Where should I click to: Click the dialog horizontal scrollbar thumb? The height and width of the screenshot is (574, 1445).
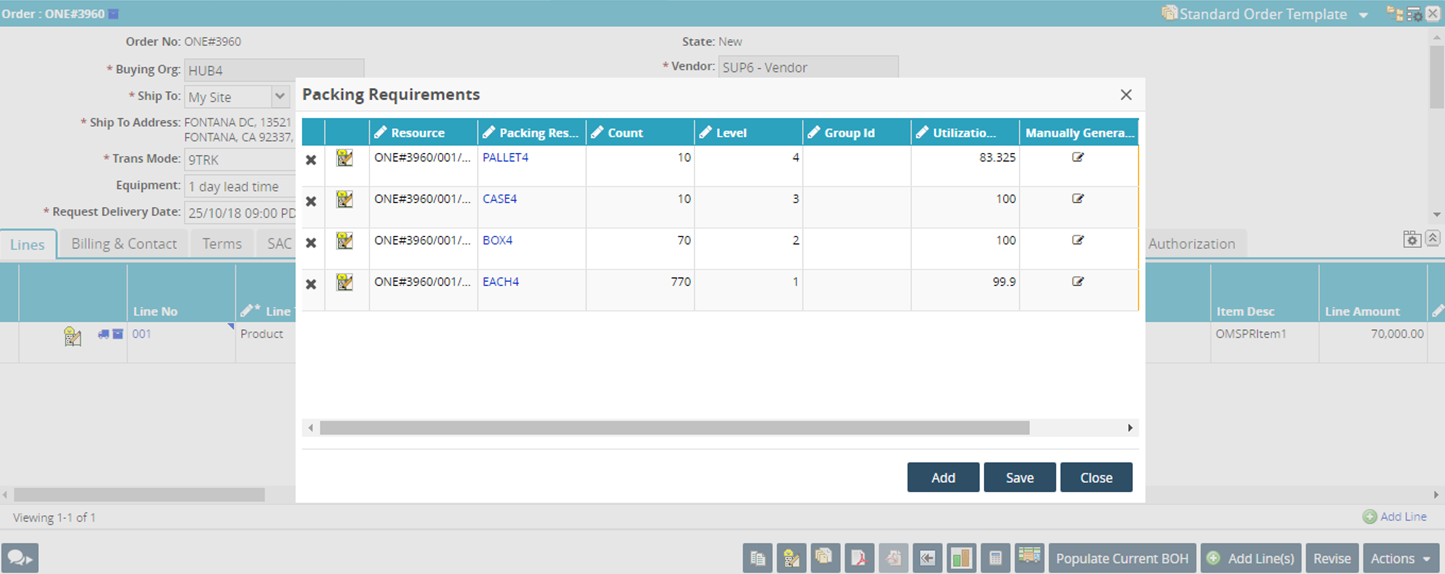click(x=674, y=428)
